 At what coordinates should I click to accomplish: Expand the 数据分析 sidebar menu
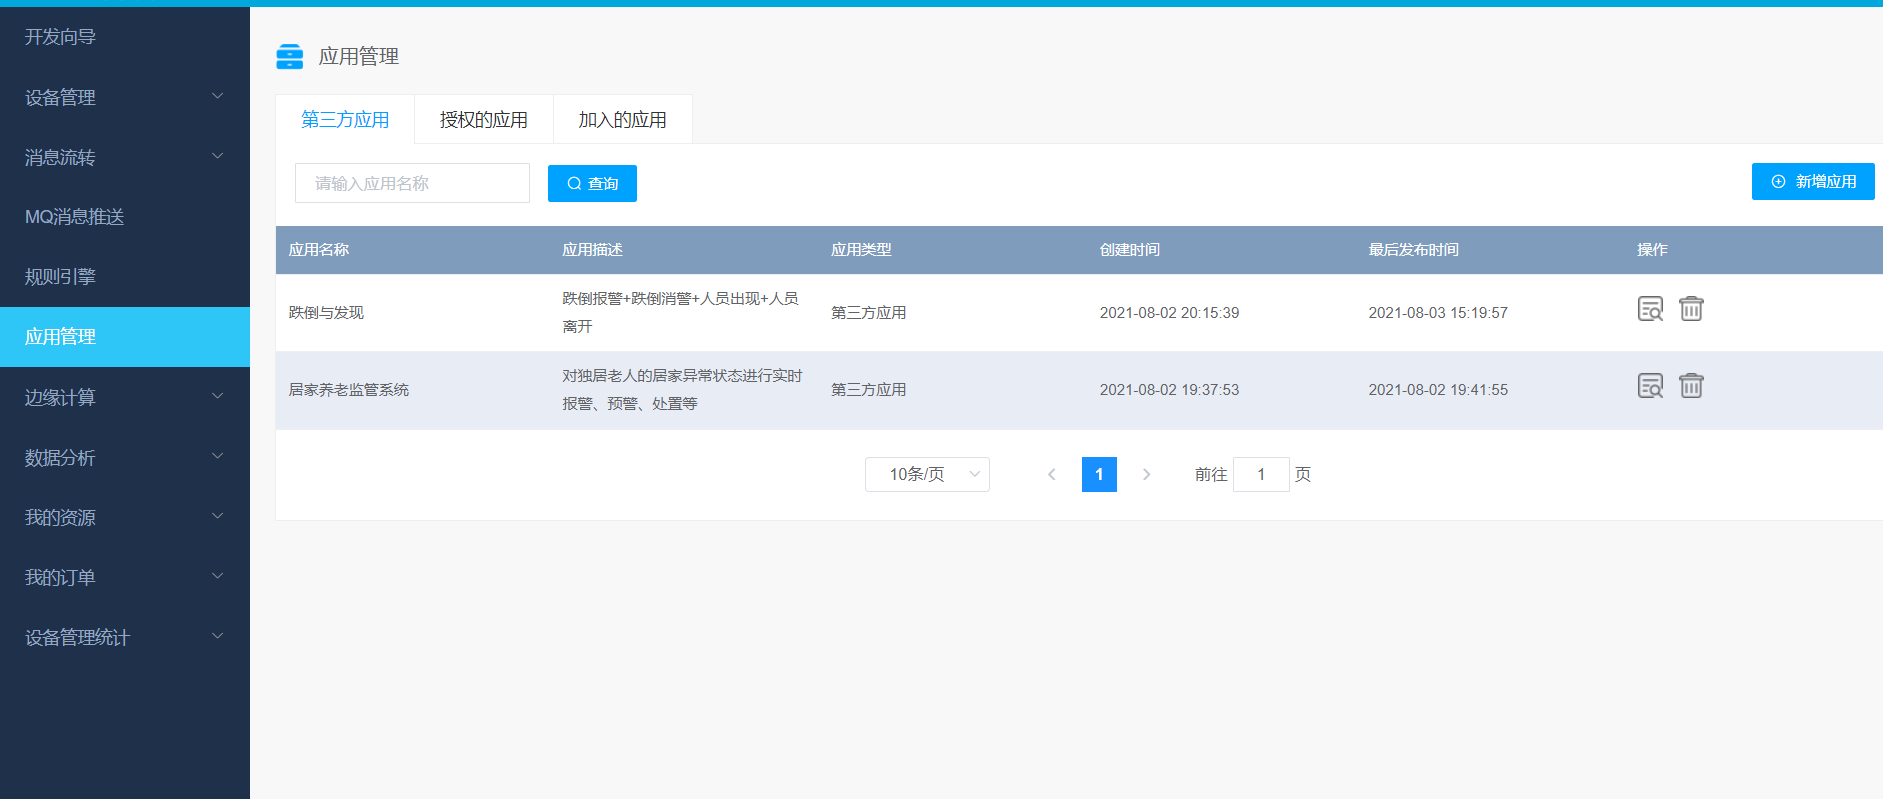coord(125,457)
